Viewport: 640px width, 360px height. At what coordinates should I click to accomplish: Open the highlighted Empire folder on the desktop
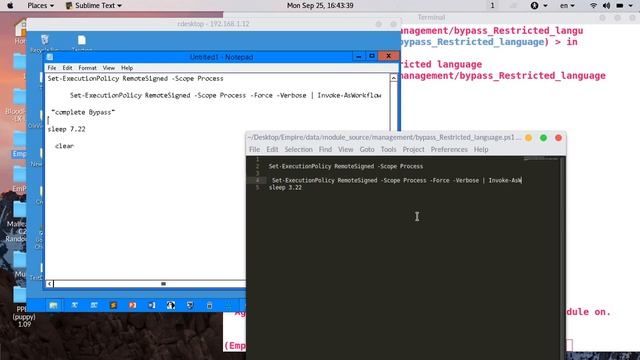19,144
